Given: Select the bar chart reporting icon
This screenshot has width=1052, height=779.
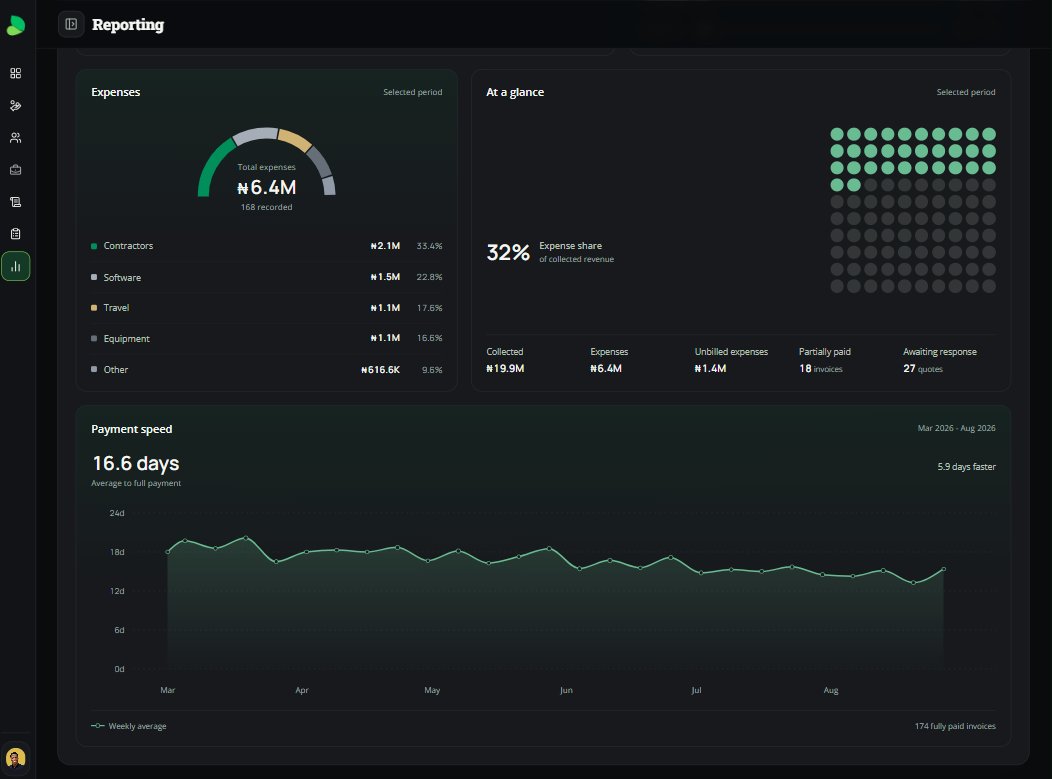Looking at the screenshot, I should (15, 266).
